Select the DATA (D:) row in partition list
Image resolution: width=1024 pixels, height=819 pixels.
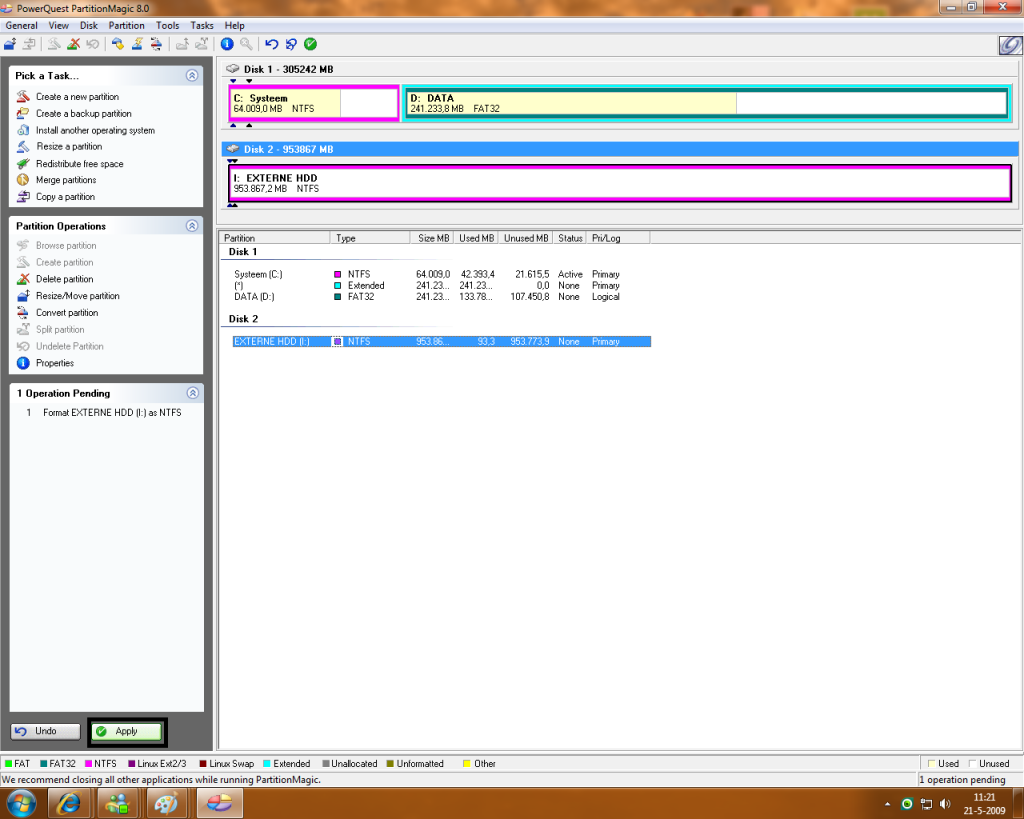point(441,297)
